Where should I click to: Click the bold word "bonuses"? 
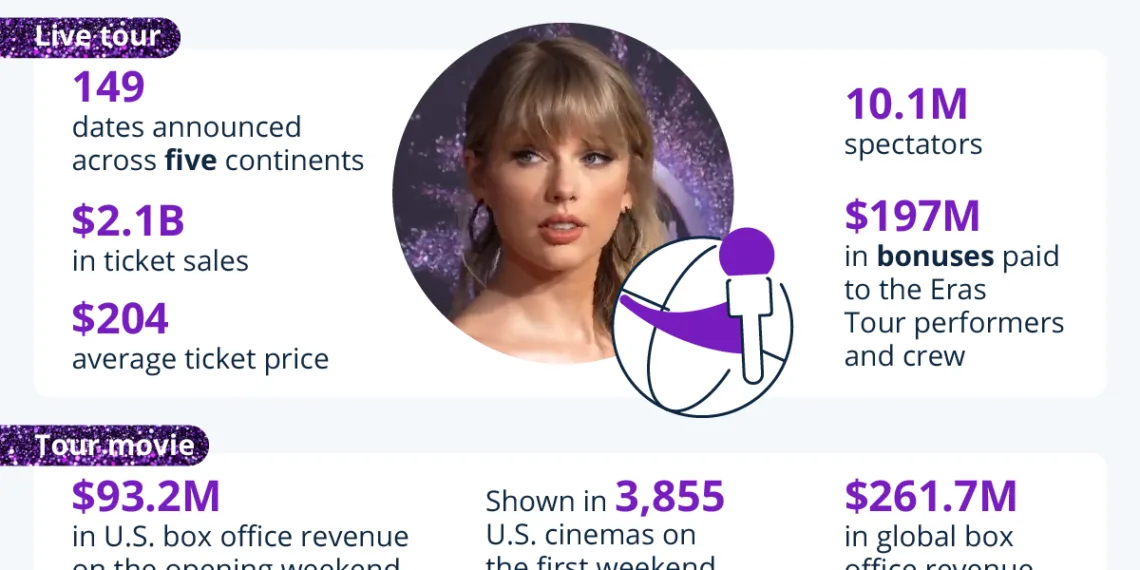coord(935,256)
